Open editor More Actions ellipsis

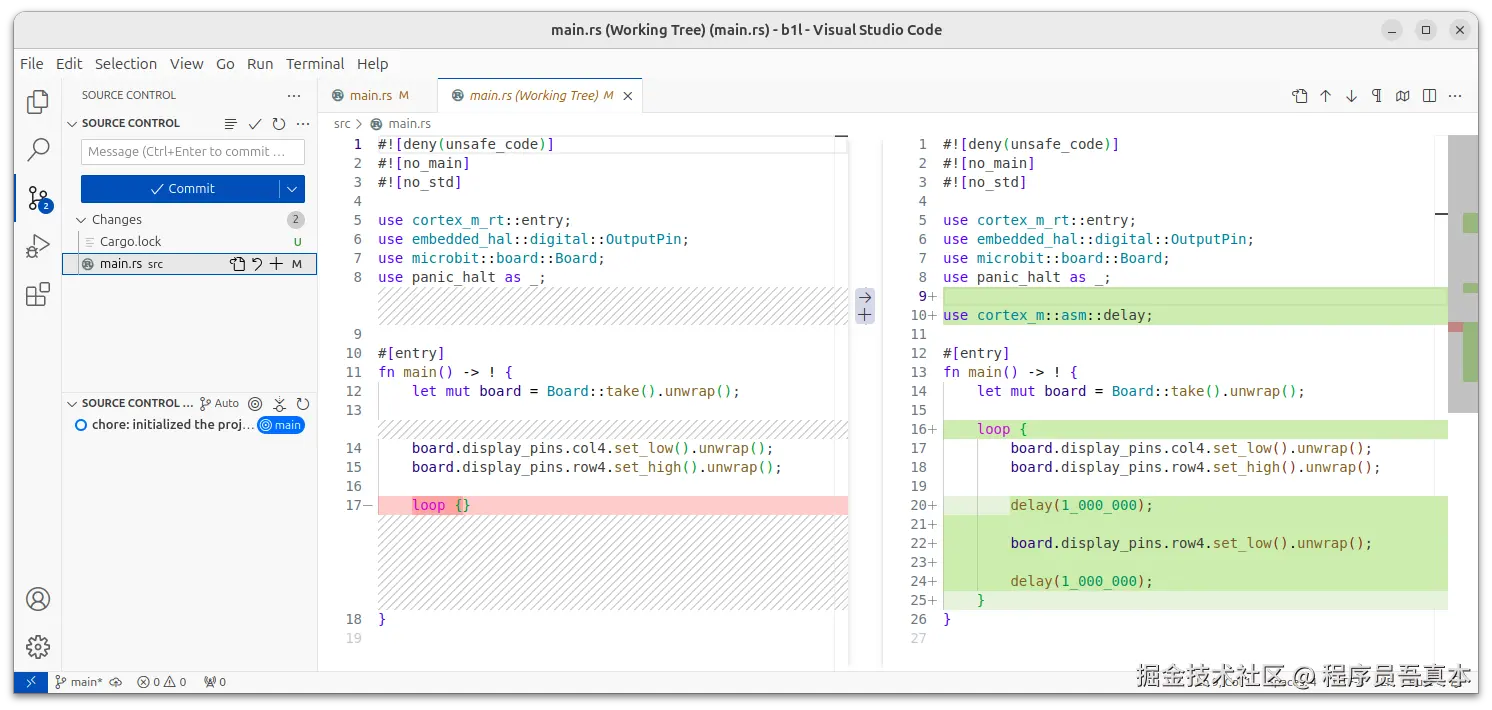pyautogui.click(x=1455, y=96)
